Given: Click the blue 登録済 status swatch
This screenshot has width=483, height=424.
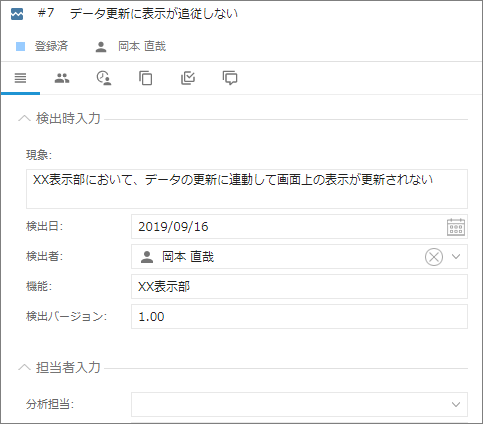Looking at the screenshot, I should coord(21,46).
